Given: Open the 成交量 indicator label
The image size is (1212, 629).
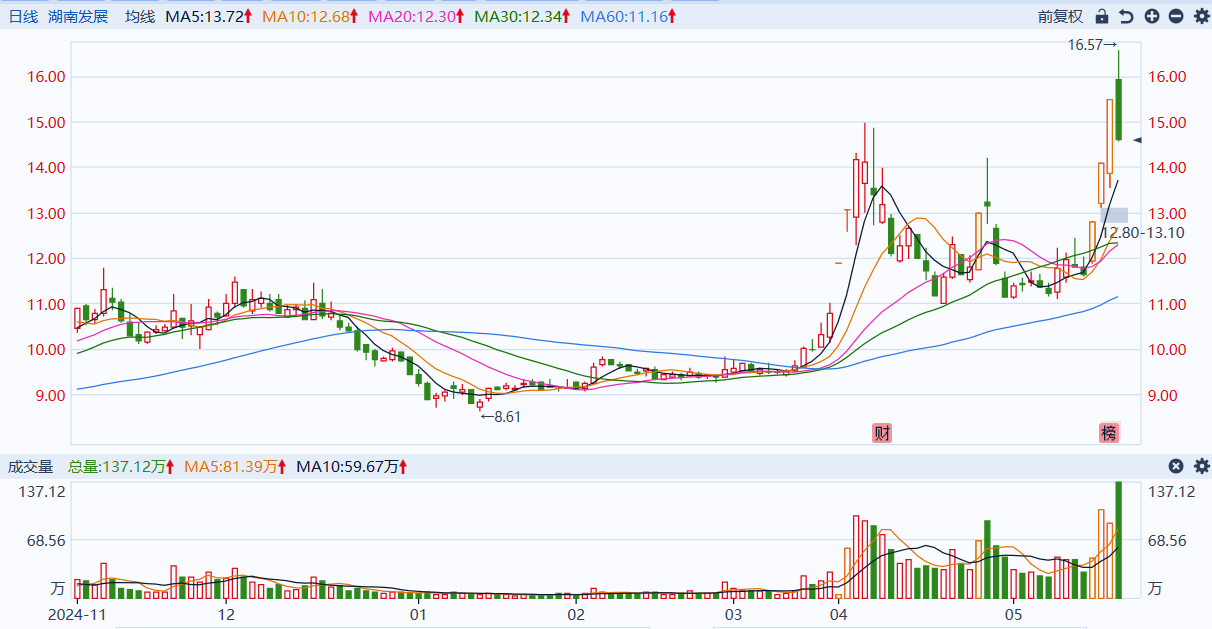Looking at the screenshot, I should click(31, 466).
